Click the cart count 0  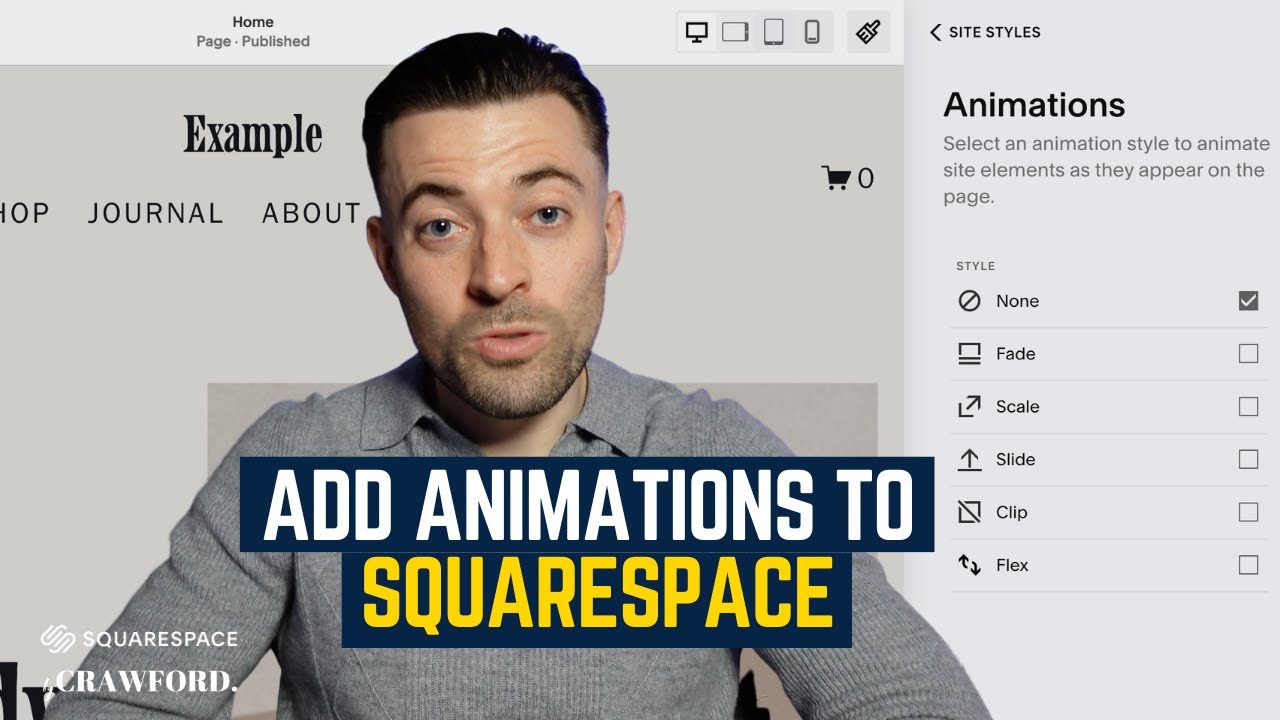[865, 178]
